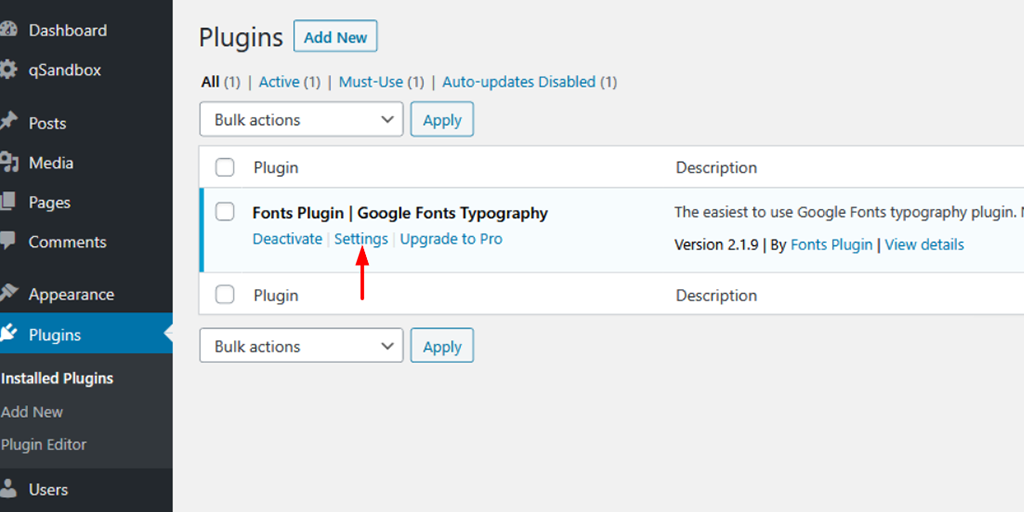Check the Fonts Plugin row checkbox
Viewport: 1024px width, 512px height.
pos(225,212)
